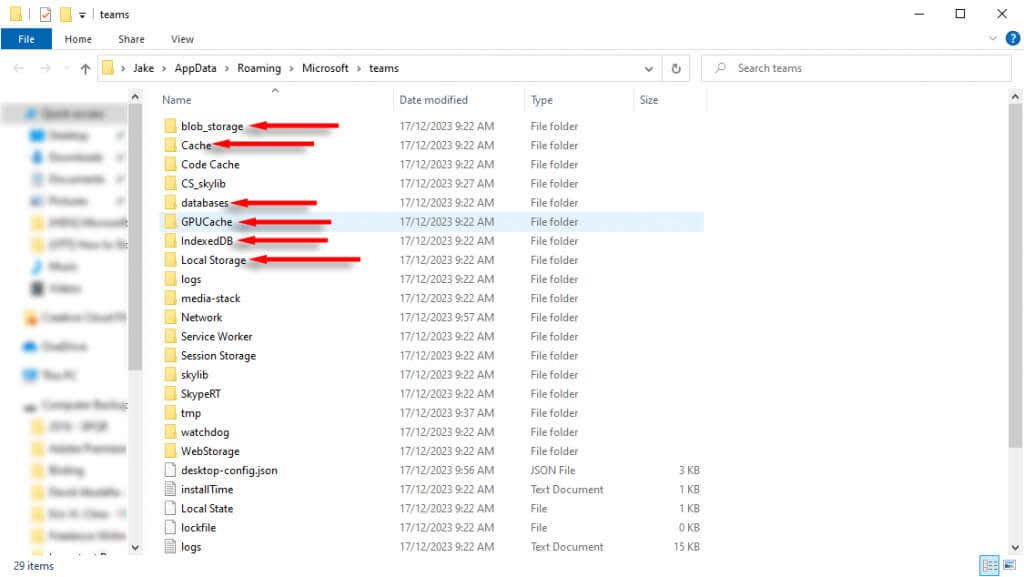This screenshot has height=577, width=1024.
Task: Expand the ribbon with the chevron
Action: (x=993, y=39)
